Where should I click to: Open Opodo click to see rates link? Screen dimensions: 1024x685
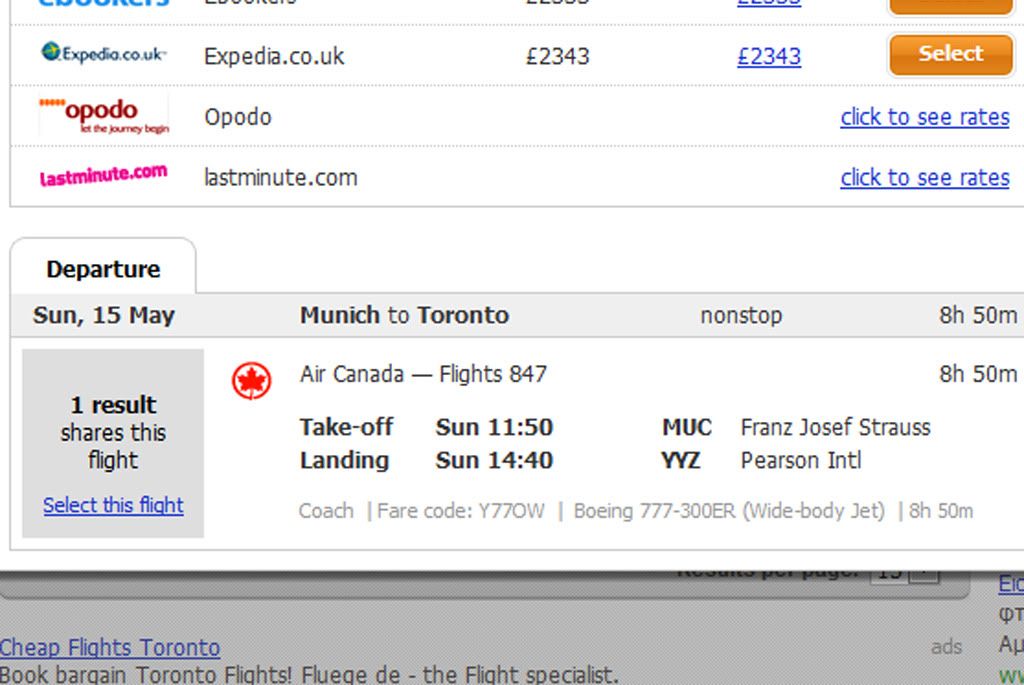pos(925,117)
